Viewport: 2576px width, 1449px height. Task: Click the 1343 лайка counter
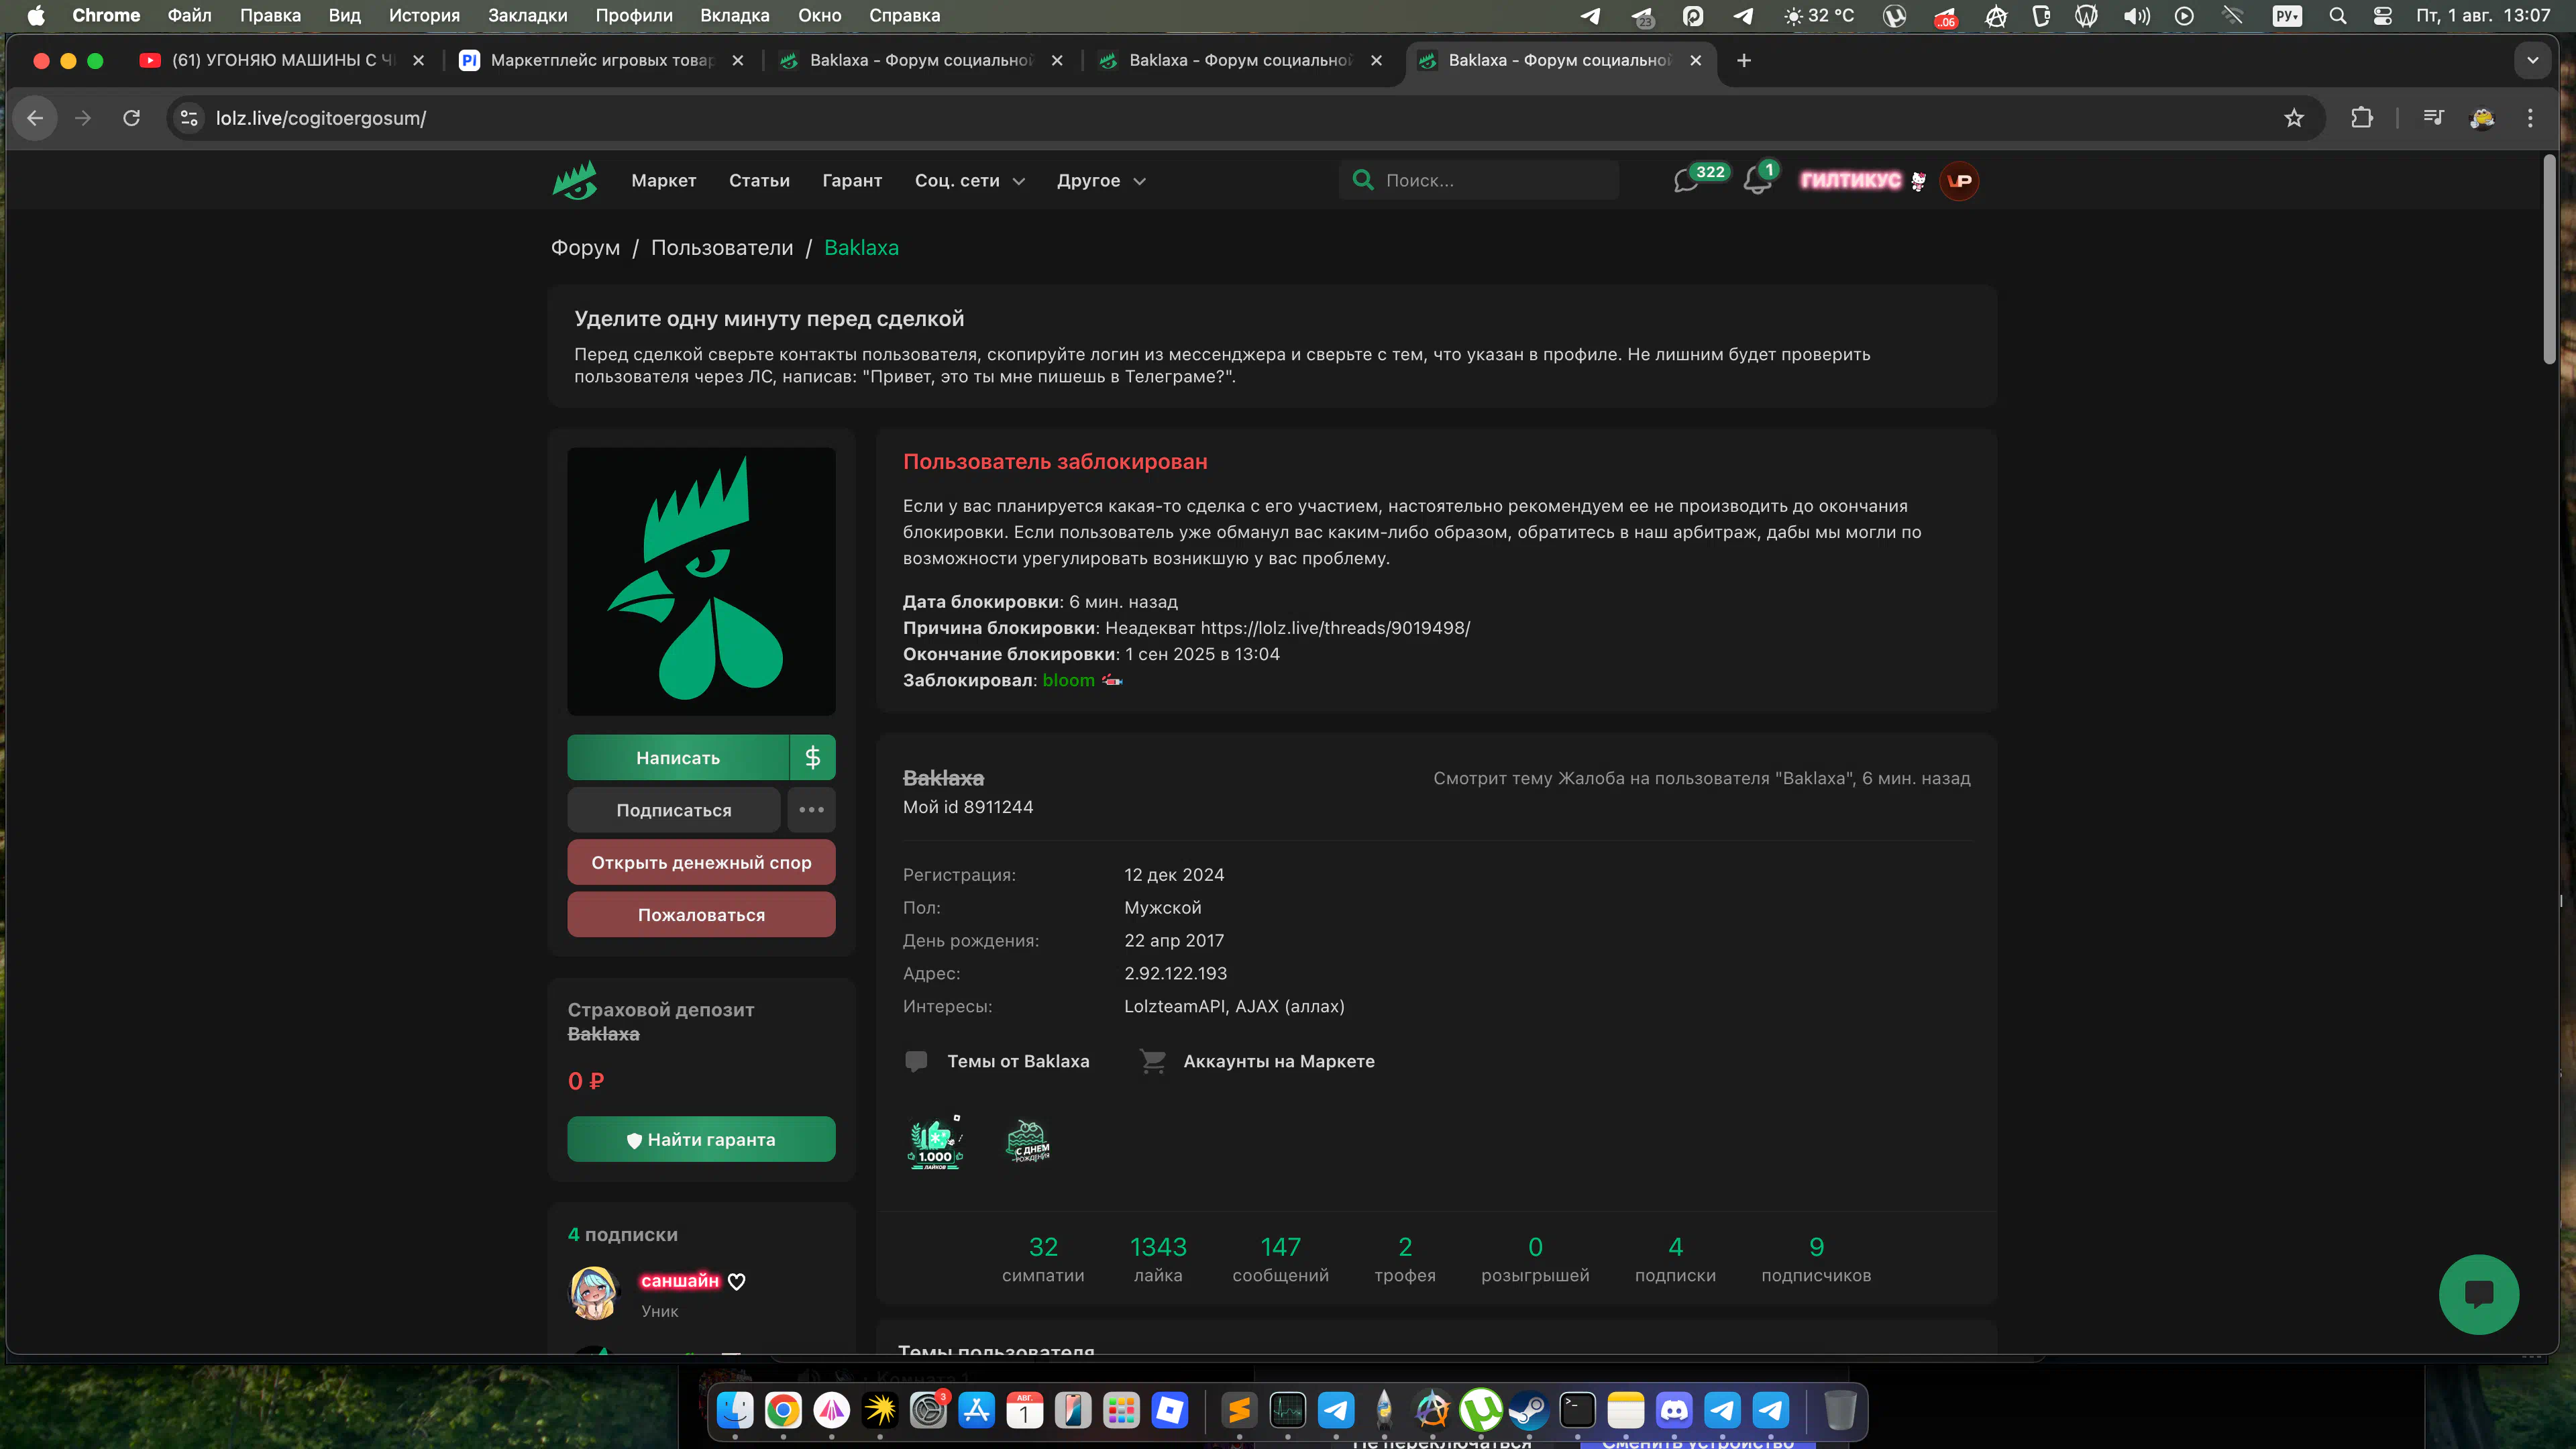click(x=1157, y=1259)
